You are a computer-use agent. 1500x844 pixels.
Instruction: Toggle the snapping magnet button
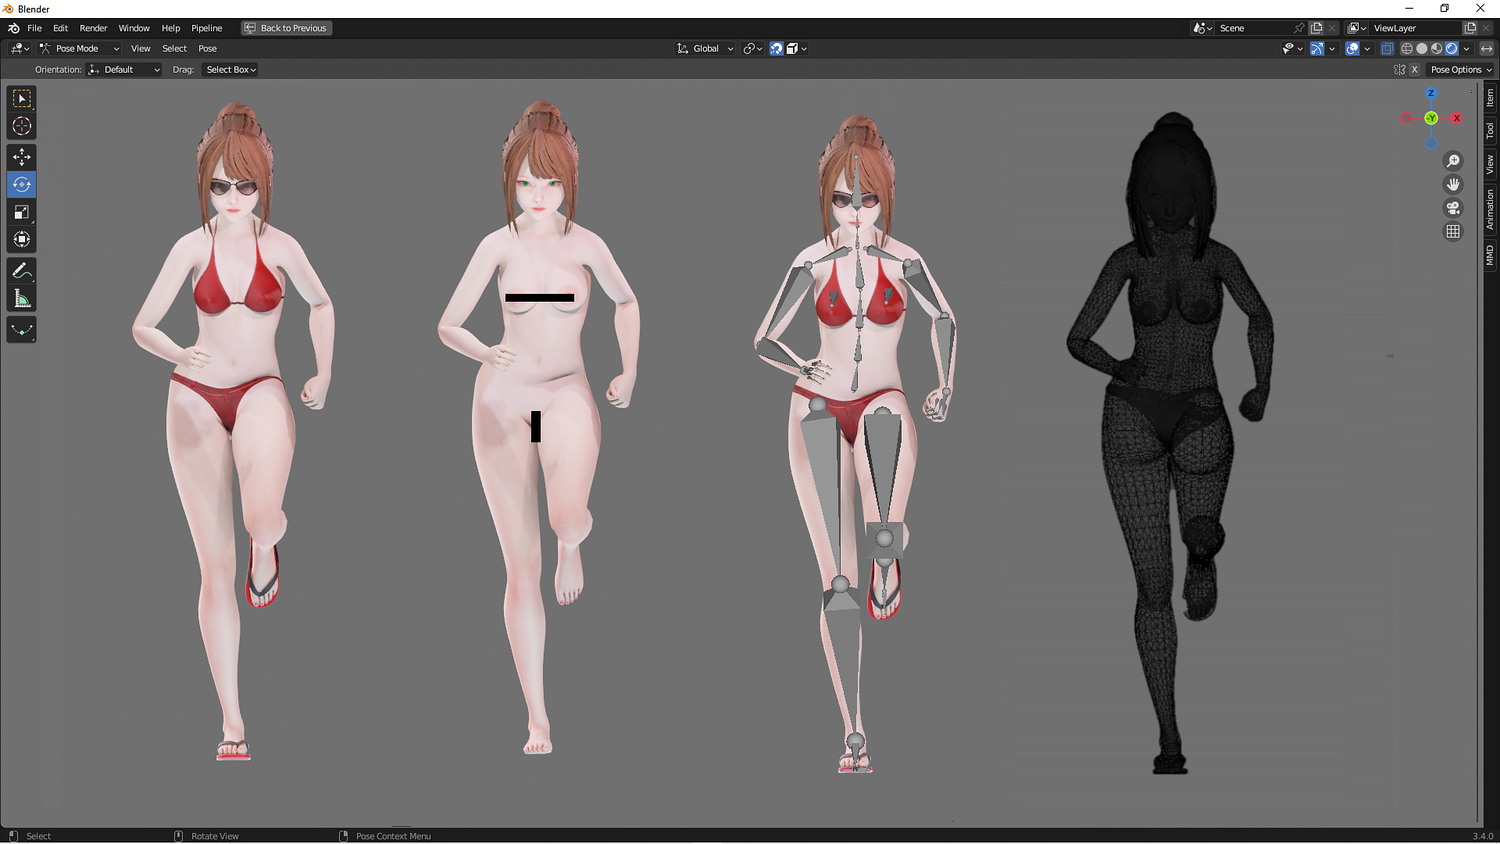pyautogui.click(x=776, y=48)
